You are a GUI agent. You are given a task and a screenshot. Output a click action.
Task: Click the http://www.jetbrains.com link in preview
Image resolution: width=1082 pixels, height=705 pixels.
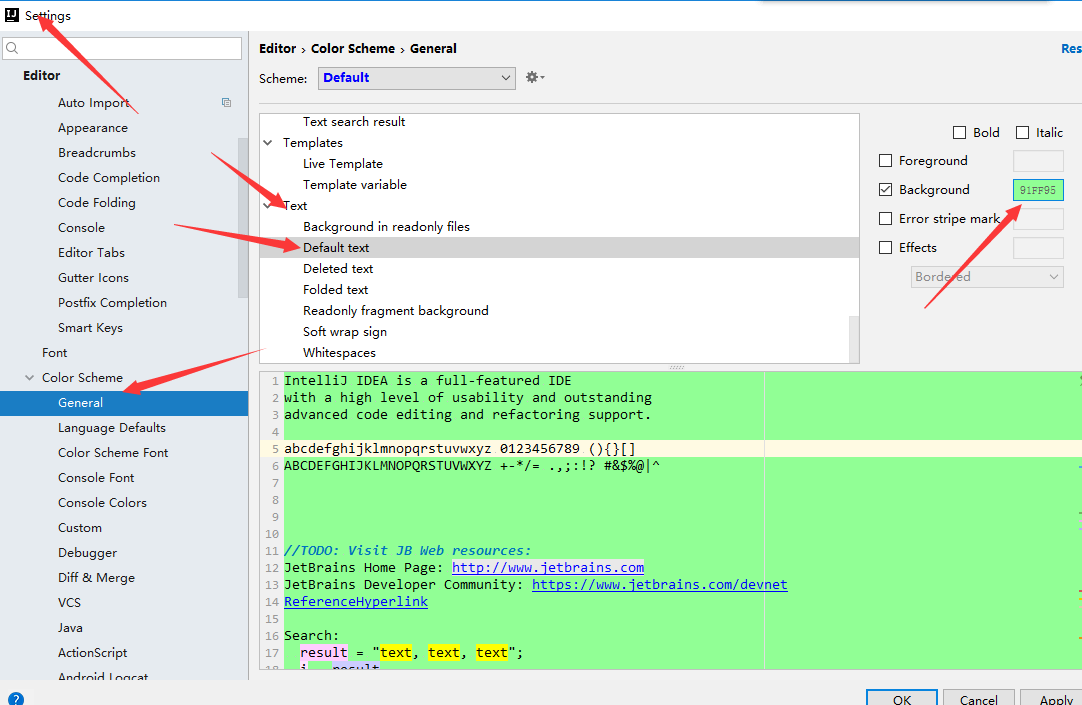pos(548,568)
